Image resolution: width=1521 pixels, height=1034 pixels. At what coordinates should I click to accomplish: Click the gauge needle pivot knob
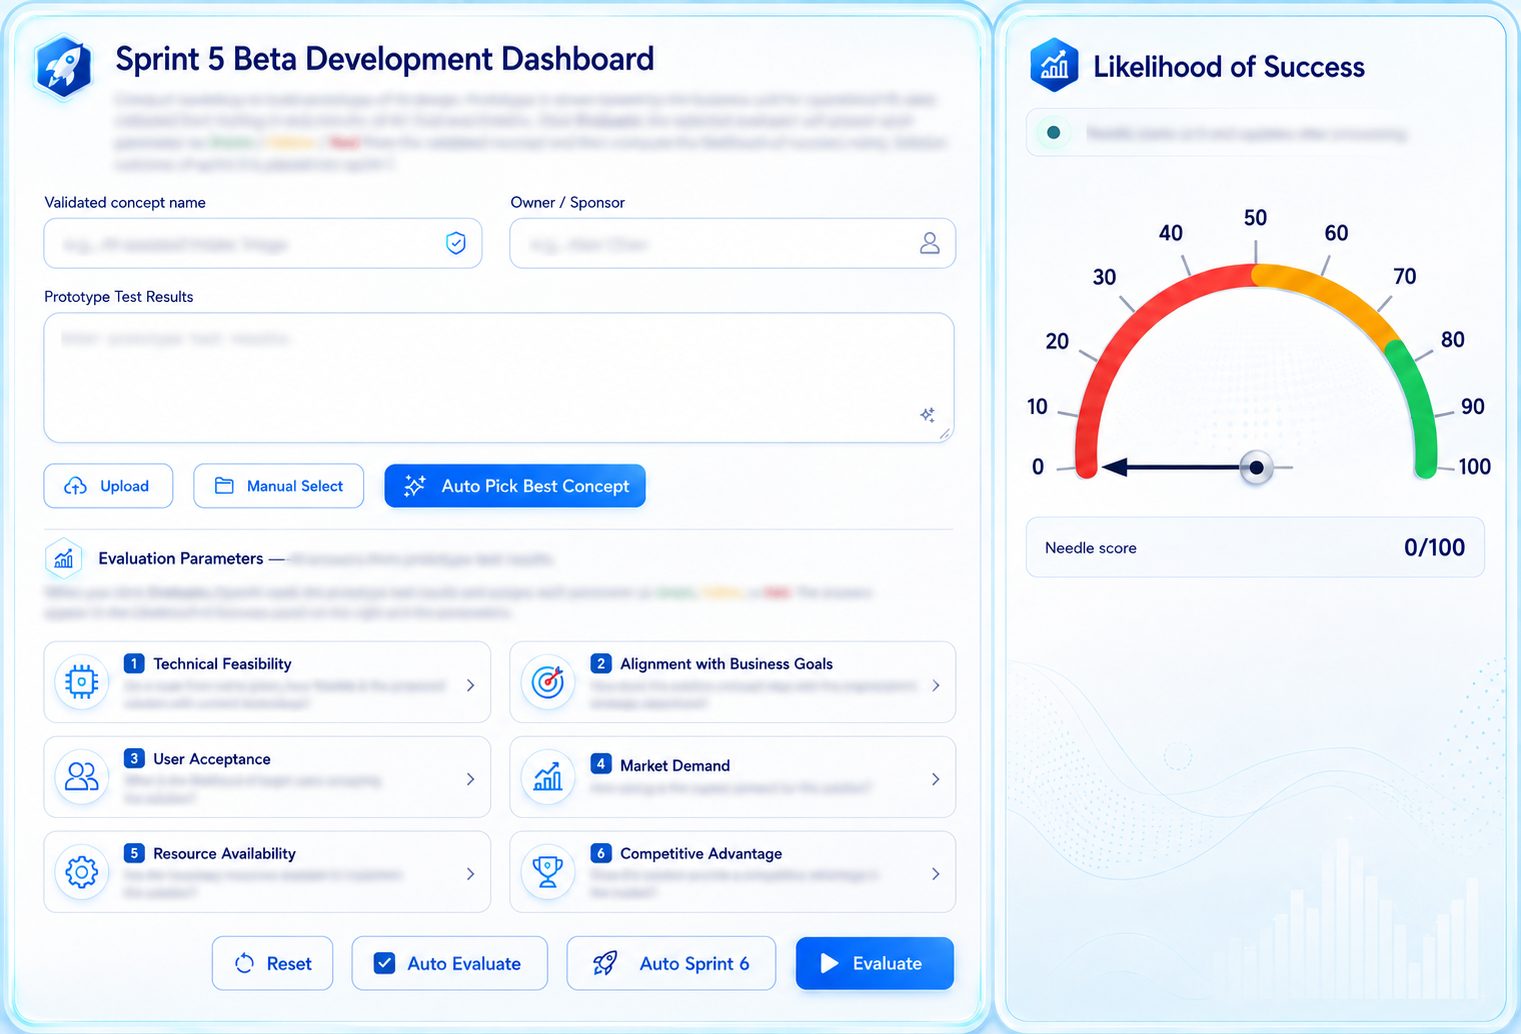click(x=1256, y=467)
